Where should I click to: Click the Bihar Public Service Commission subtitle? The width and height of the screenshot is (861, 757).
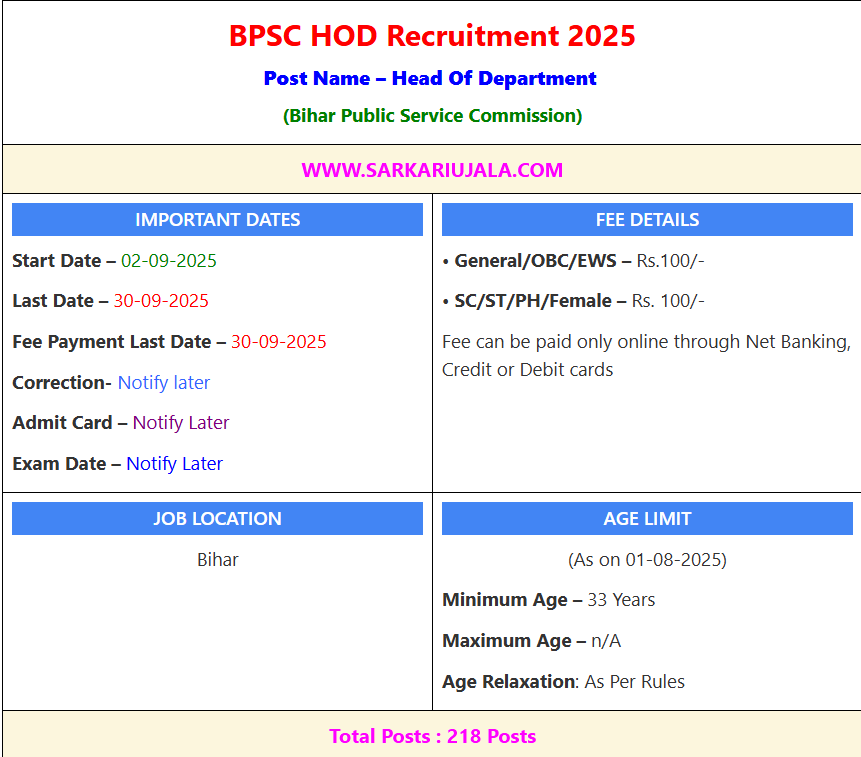(432, 115)
